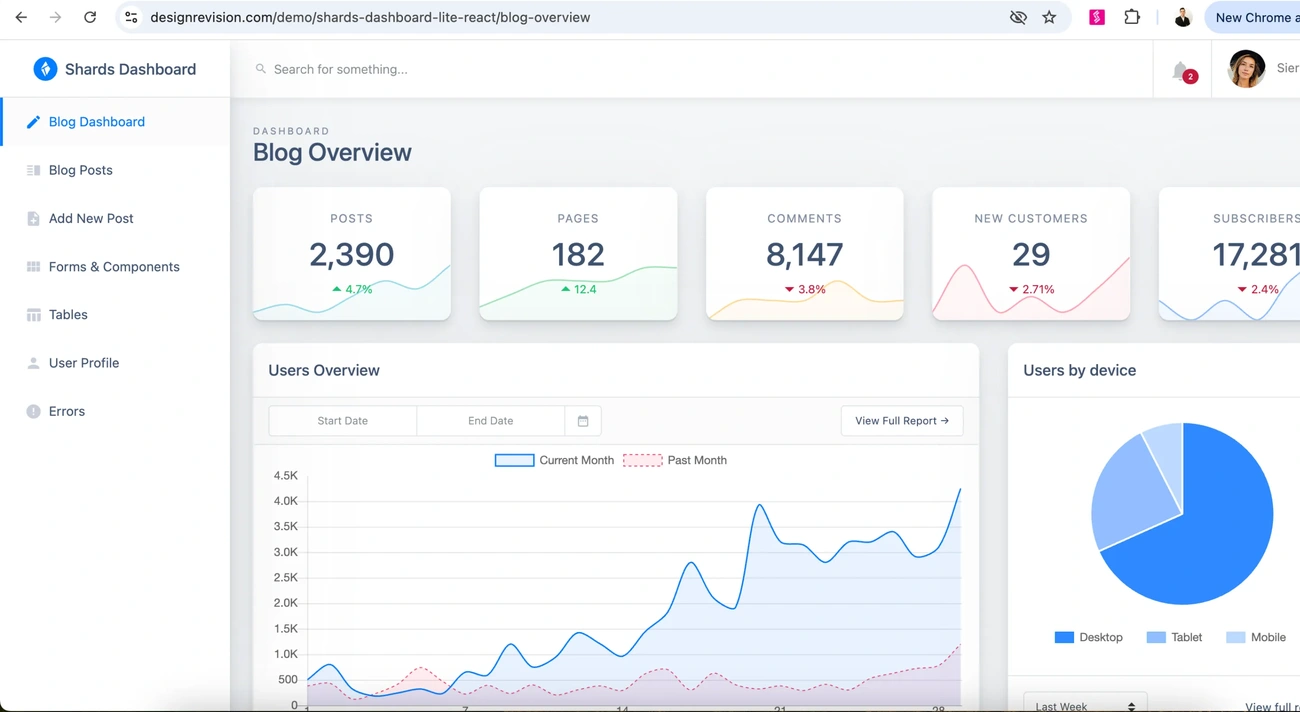
Task: Open the notifications bell icon
Action: (1181, 70)
